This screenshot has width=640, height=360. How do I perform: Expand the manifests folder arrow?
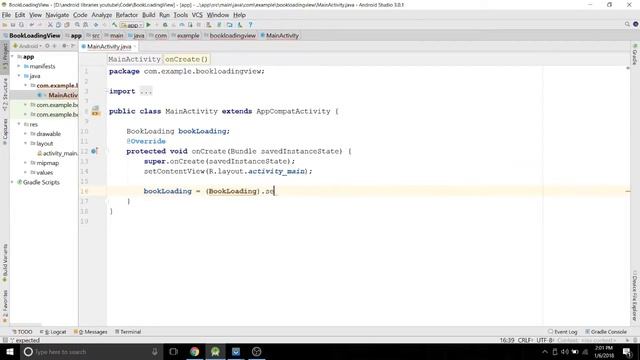tap(19, 66)
